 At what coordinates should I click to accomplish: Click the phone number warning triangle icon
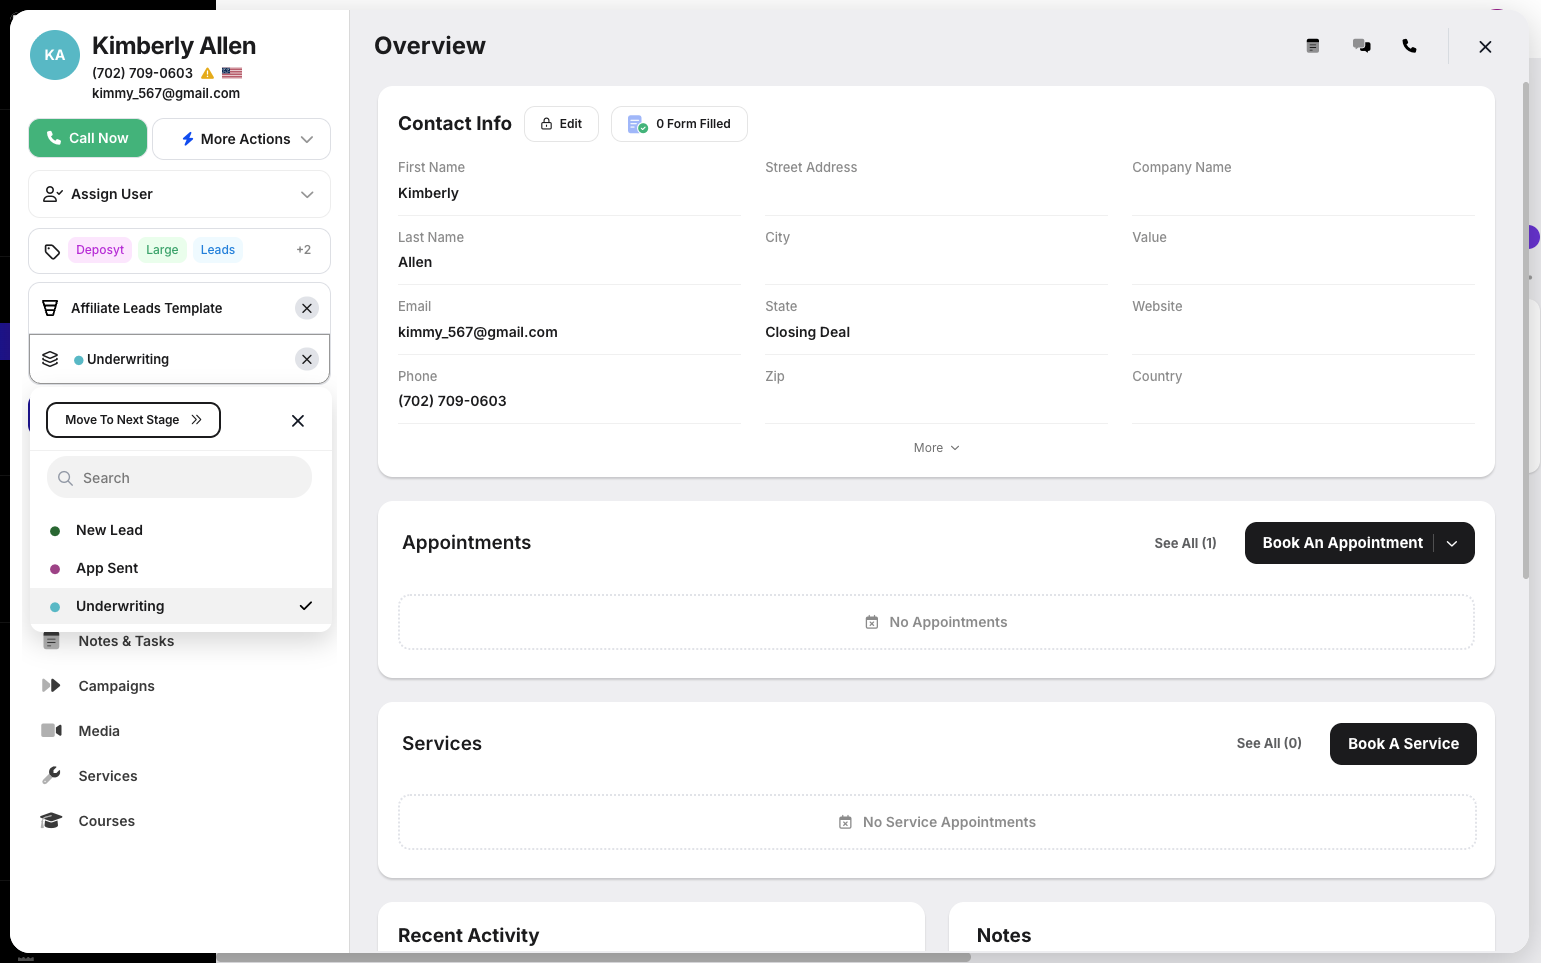(x=208, y=73)
